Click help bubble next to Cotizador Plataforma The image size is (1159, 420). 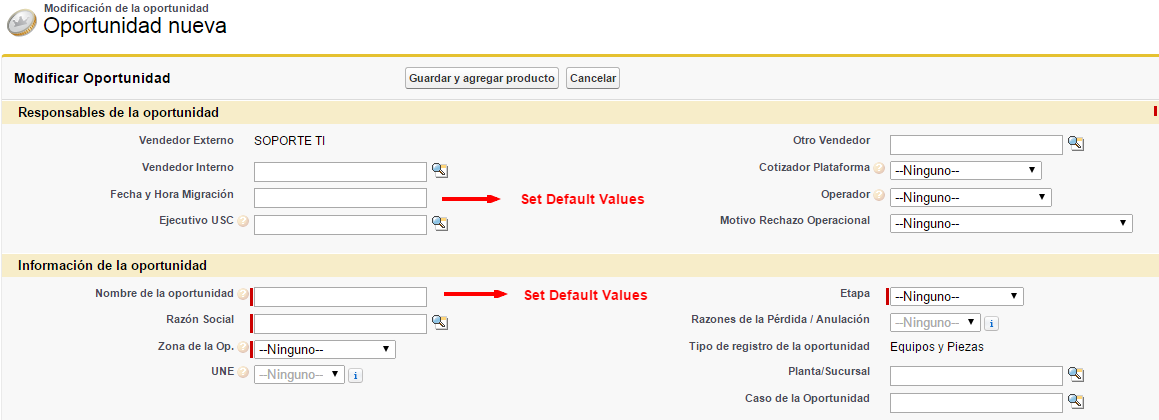879,169
